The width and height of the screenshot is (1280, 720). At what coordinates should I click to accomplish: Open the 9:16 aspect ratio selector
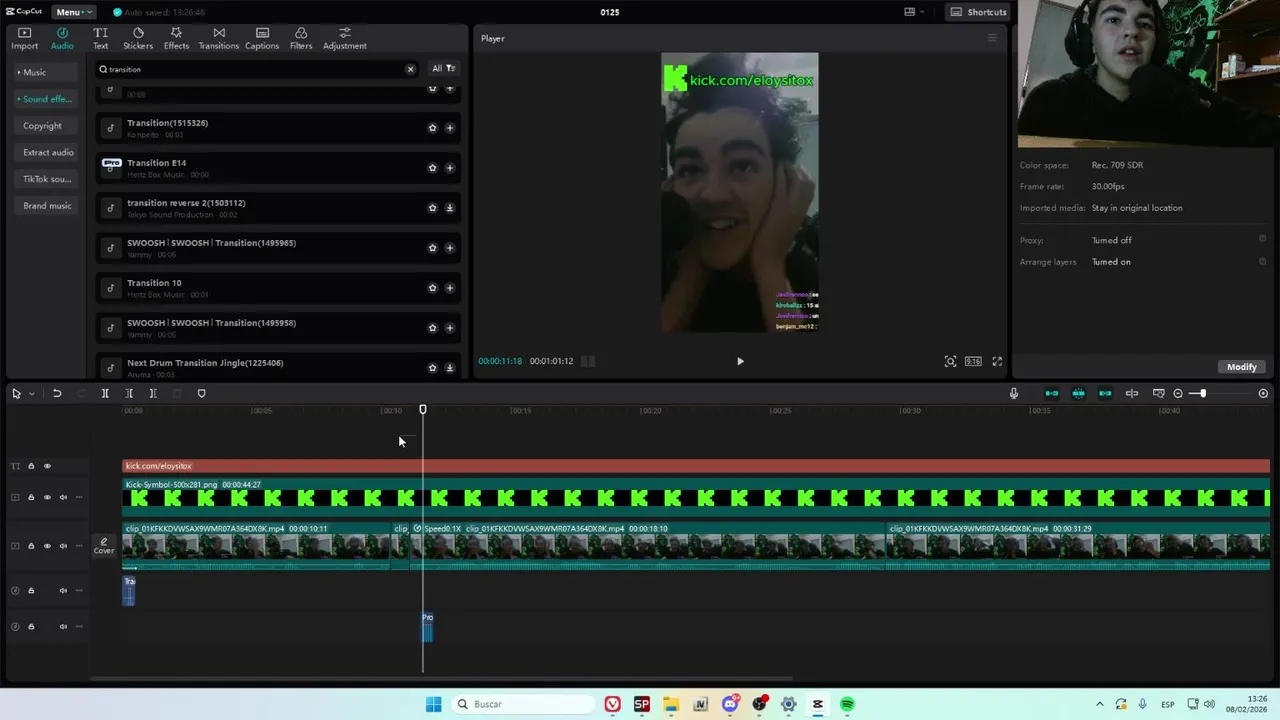[973, 361]
